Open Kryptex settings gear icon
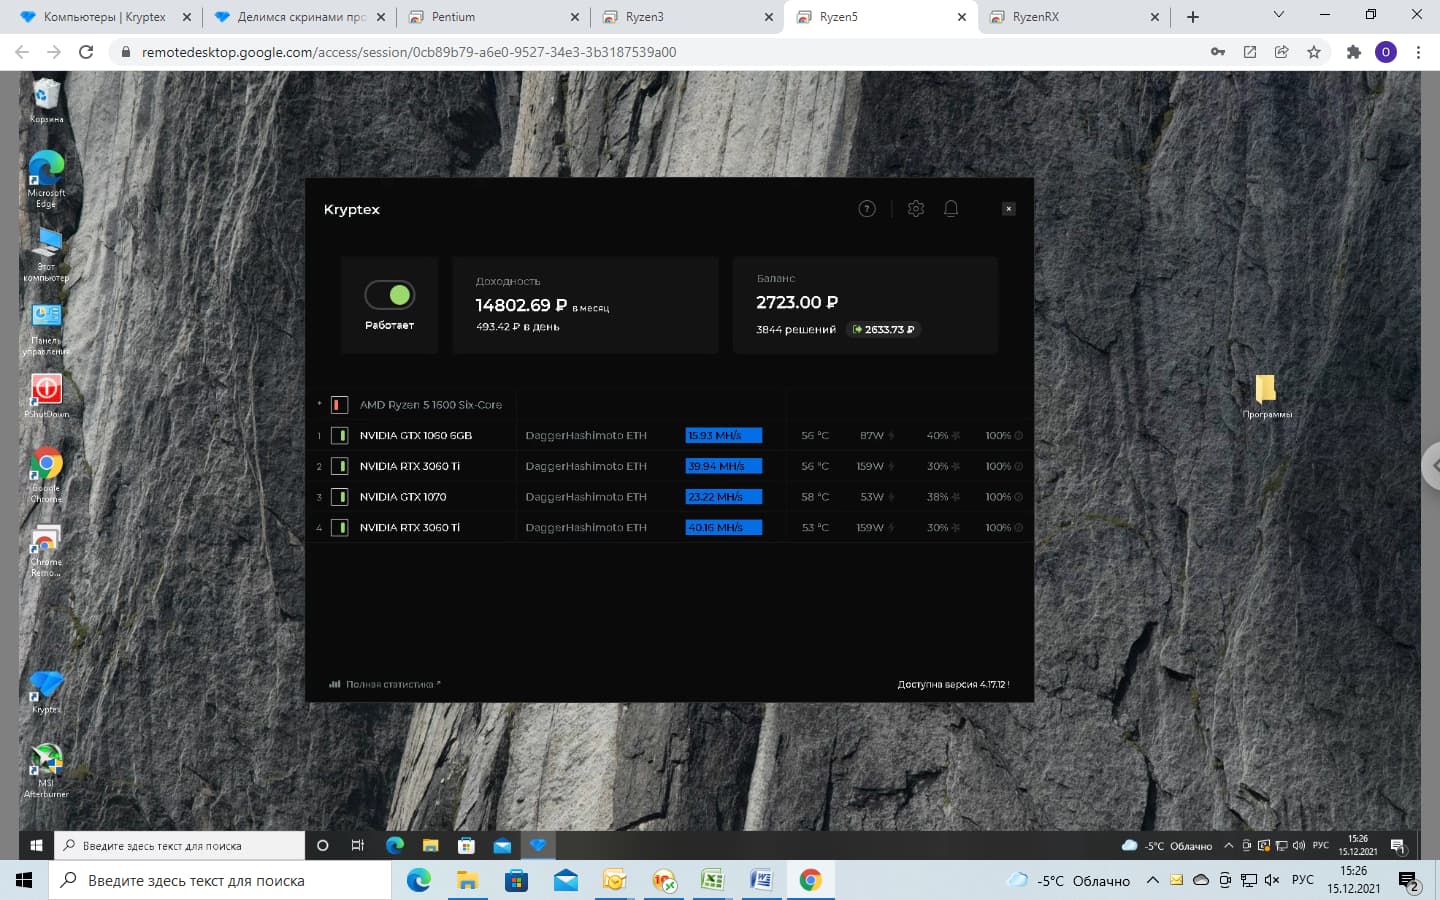1440x900 pixels. coord(916,209)
